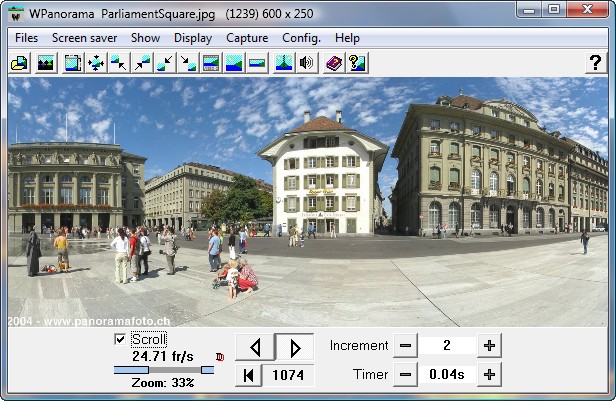The width and height of the screenshot is (616, 401).
Task: Click the speaker sound icon
Action: (x=307, y=63)
